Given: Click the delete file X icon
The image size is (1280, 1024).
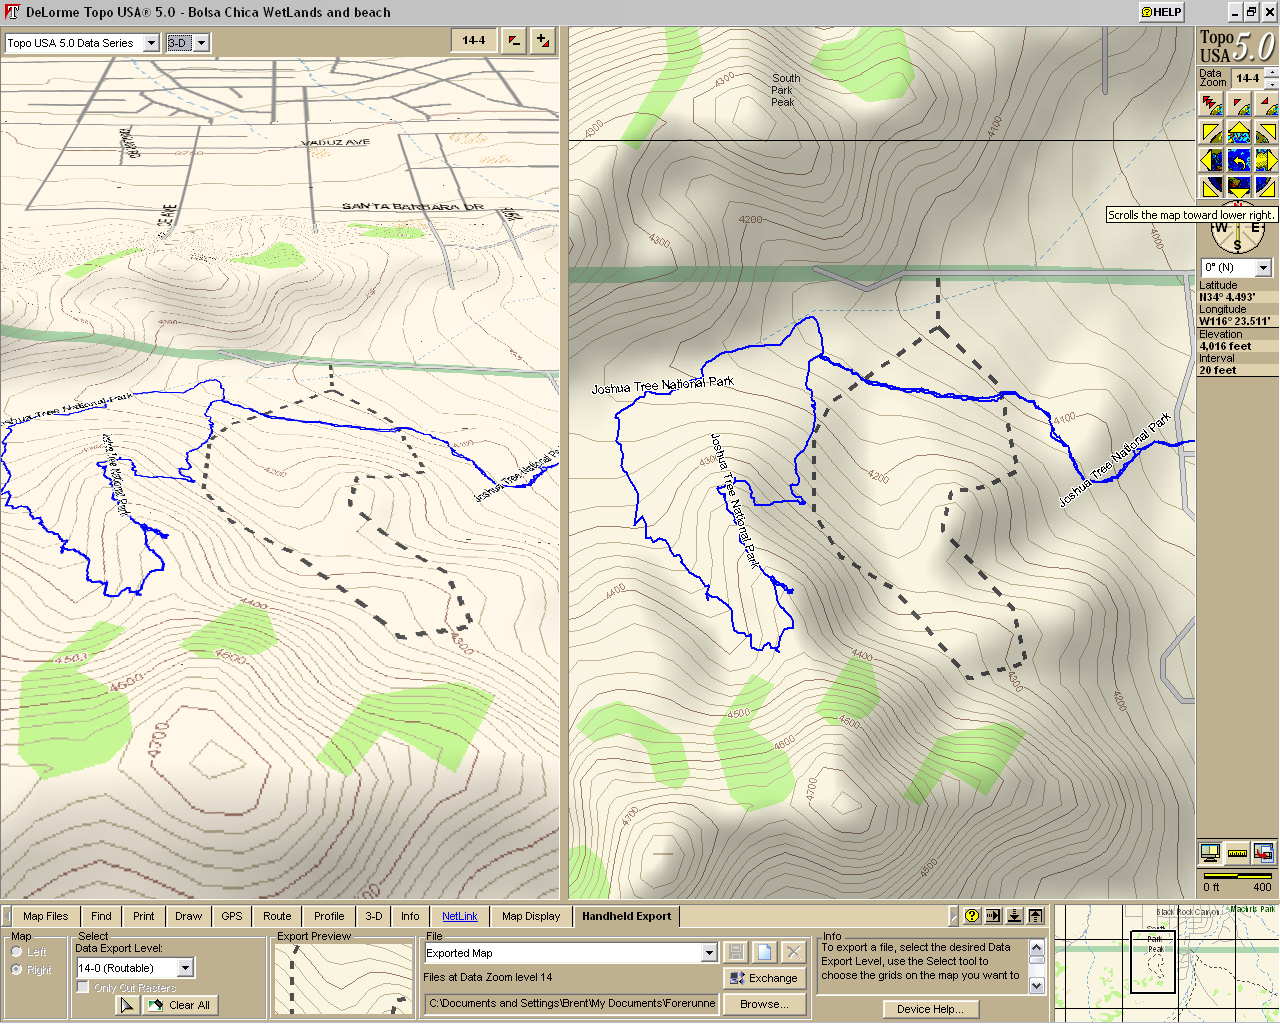Looking at the screenshot, I should coord(793,952).
